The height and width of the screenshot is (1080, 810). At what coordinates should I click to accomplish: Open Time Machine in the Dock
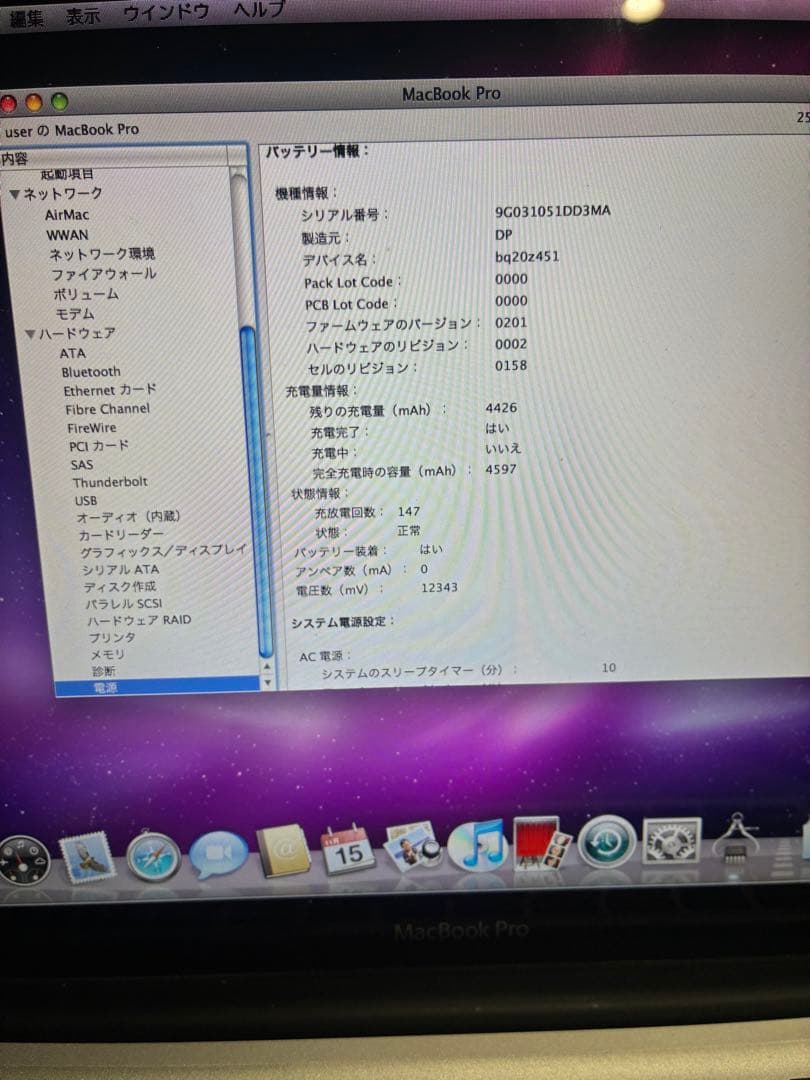[607, 842]
